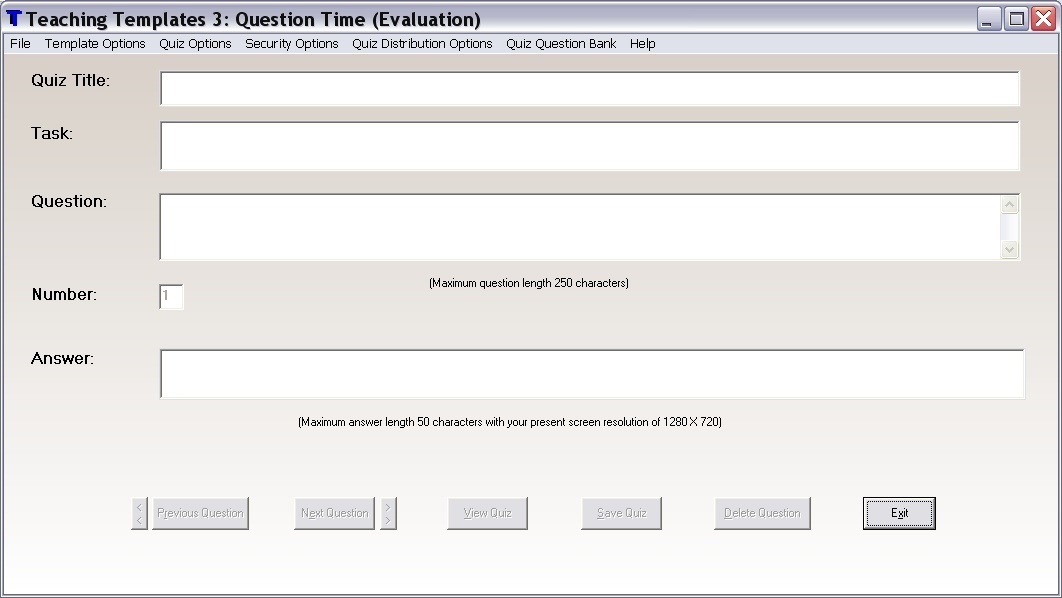
Task: Jump to last question with double-right arrow
Action: pyautogui.click(x=388, y=513)
